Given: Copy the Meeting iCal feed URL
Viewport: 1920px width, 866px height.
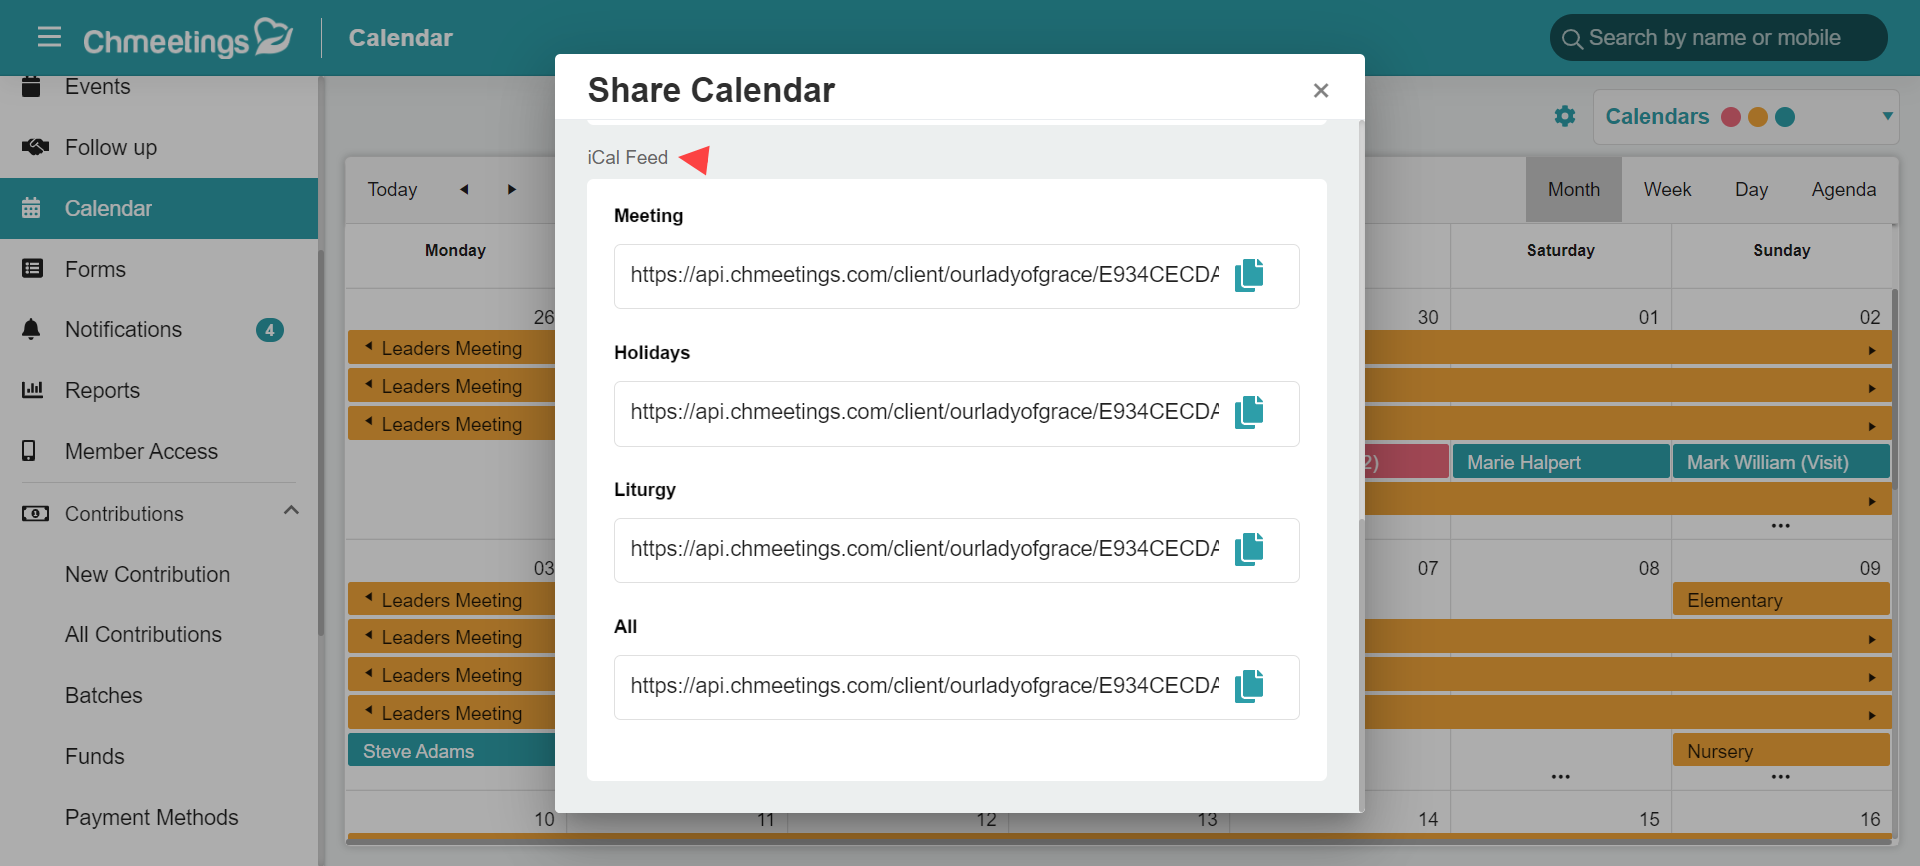Looking at the screenshot, I should click(1249, 275).
